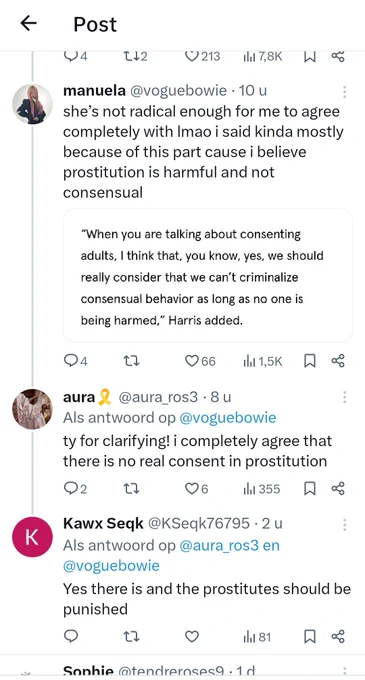Open more options for aura's reply
Image resolution: width=365 pixels, height=680 pixels.
tap(344, 397)
